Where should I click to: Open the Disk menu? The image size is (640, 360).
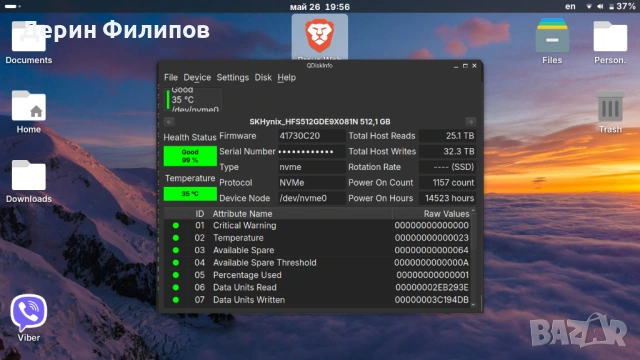point(263,77)
